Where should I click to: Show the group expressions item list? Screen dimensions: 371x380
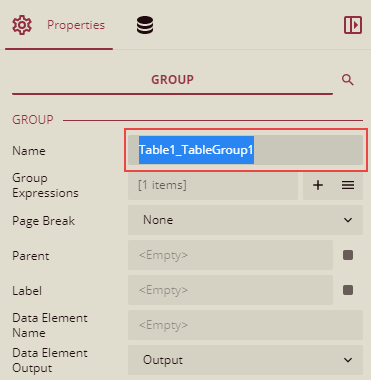(348, 185)
